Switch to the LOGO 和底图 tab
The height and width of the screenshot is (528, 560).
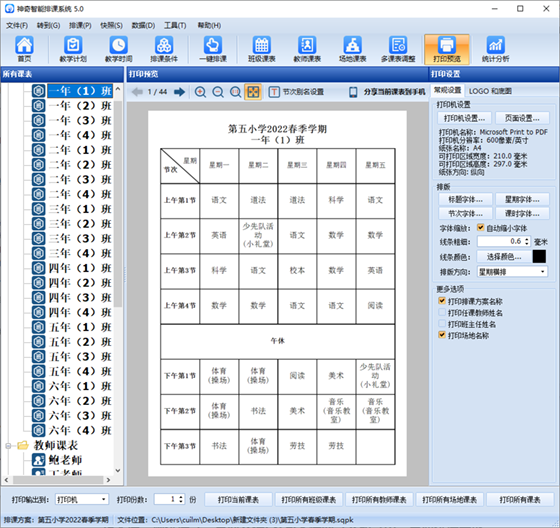tap(490, 91)
